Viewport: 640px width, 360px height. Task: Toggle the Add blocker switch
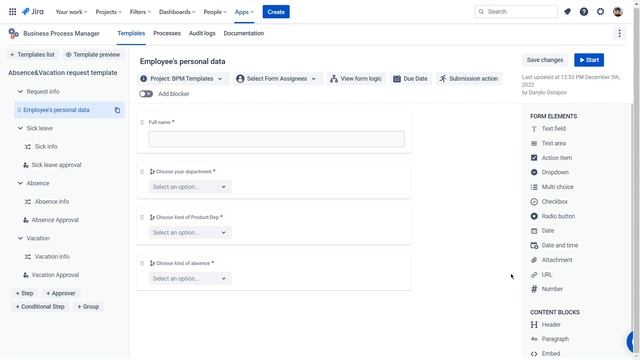[x=146, y=94]
